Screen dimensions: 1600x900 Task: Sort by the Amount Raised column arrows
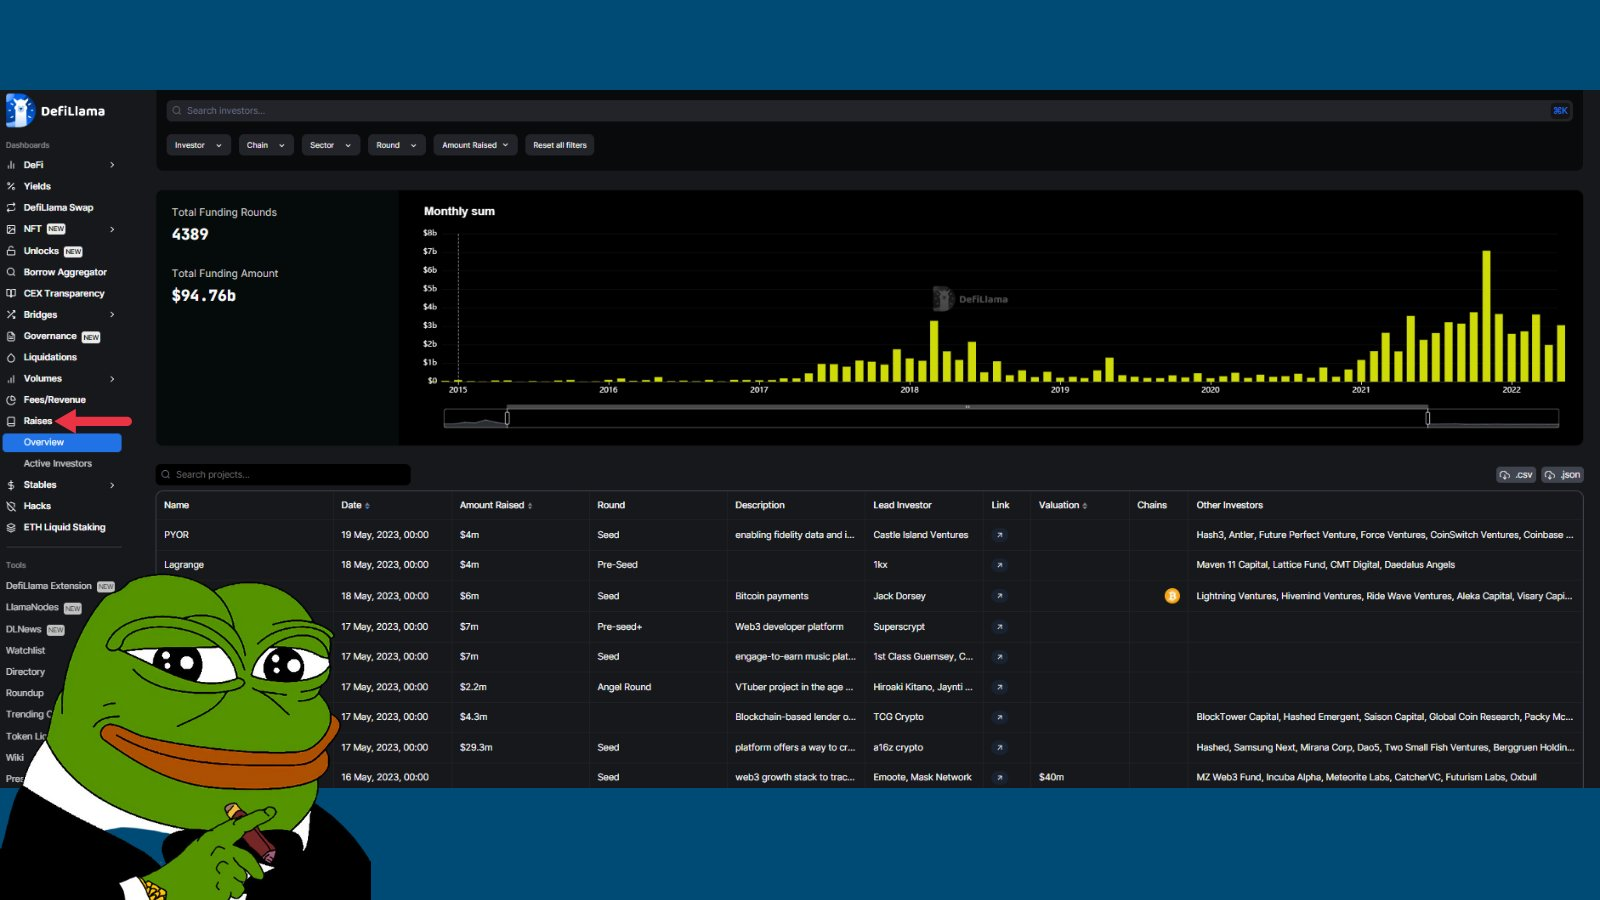[x=530, y=506]
